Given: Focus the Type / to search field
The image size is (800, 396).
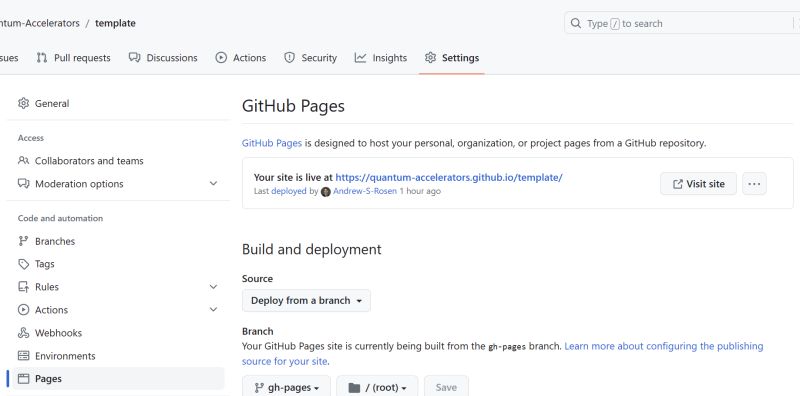Looking at the screenshot, I should [682, 23].
